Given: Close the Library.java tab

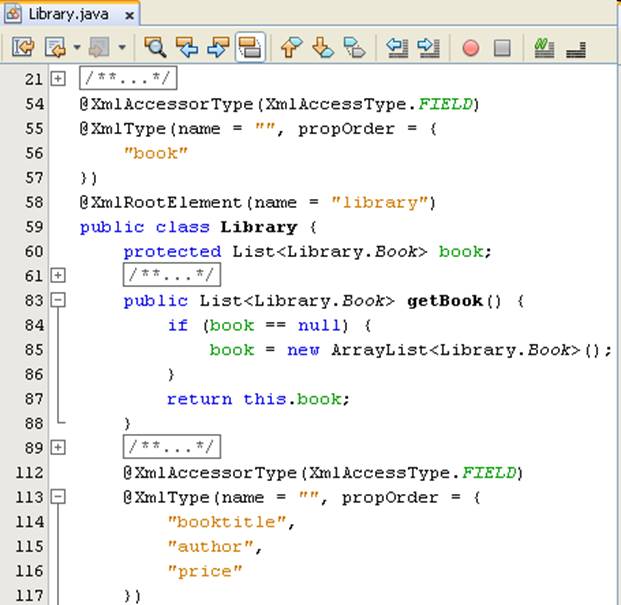Looking at the screenshot, I should 129,16.
